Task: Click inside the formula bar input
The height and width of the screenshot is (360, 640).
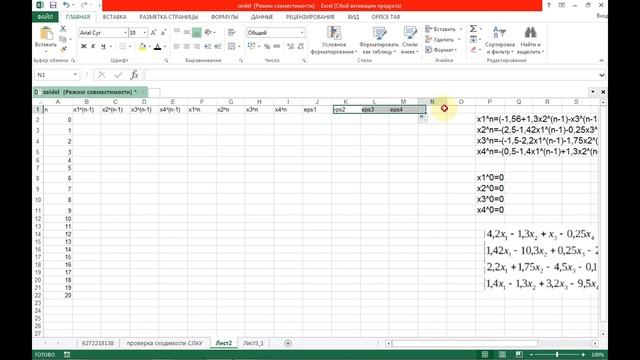Action: pyautogui.click(x=371, y=75)
